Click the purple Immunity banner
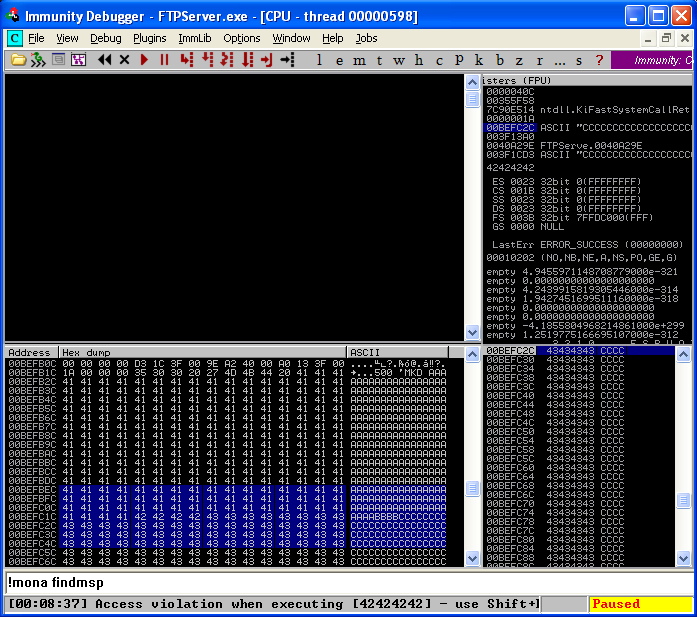Viewport: 697px width, 617px height. point(652,60)
